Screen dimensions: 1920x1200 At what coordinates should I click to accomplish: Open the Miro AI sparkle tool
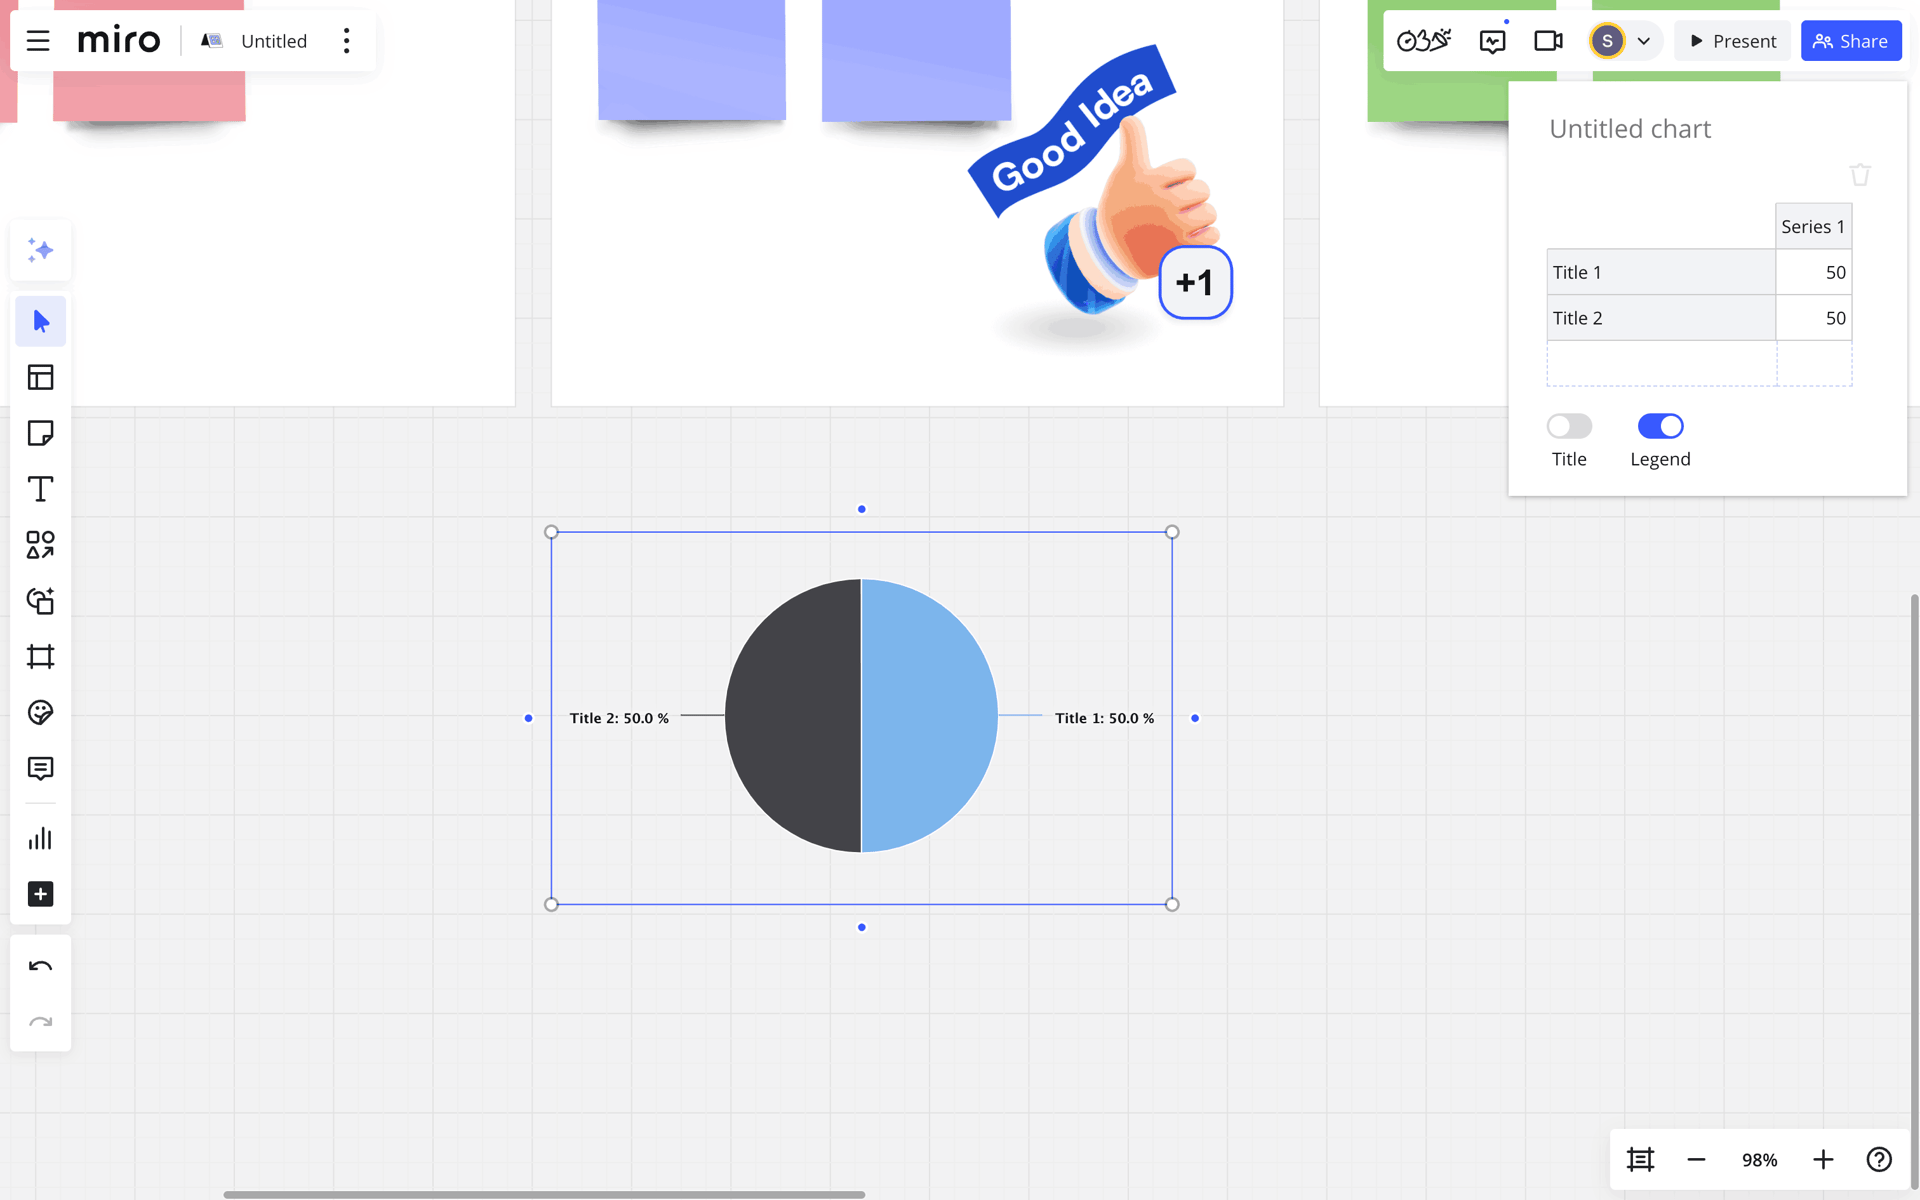pos(41,250)
